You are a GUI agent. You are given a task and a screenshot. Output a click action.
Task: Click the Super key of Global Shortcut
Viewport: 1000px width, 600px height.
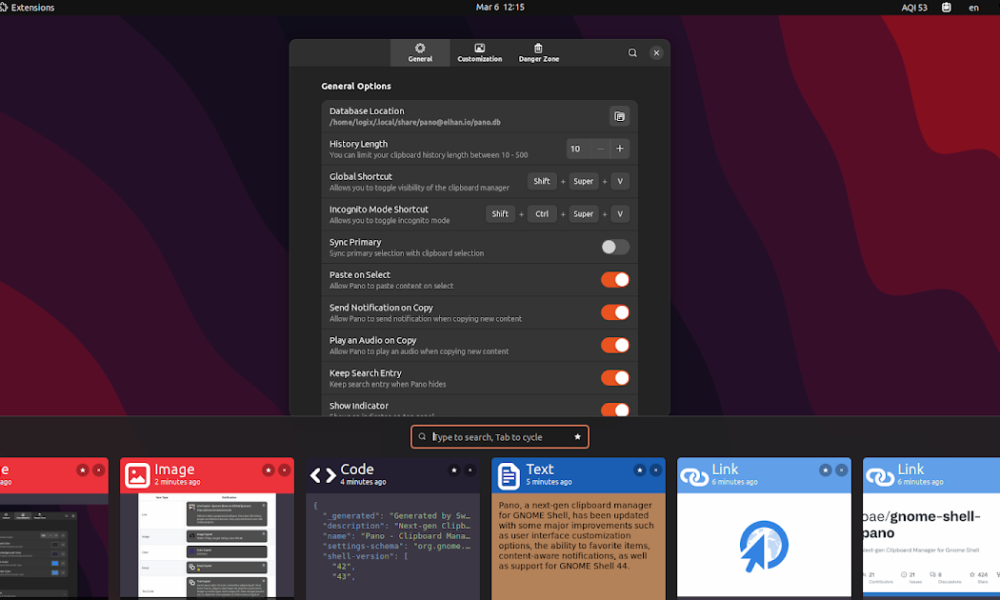(584, 181)
